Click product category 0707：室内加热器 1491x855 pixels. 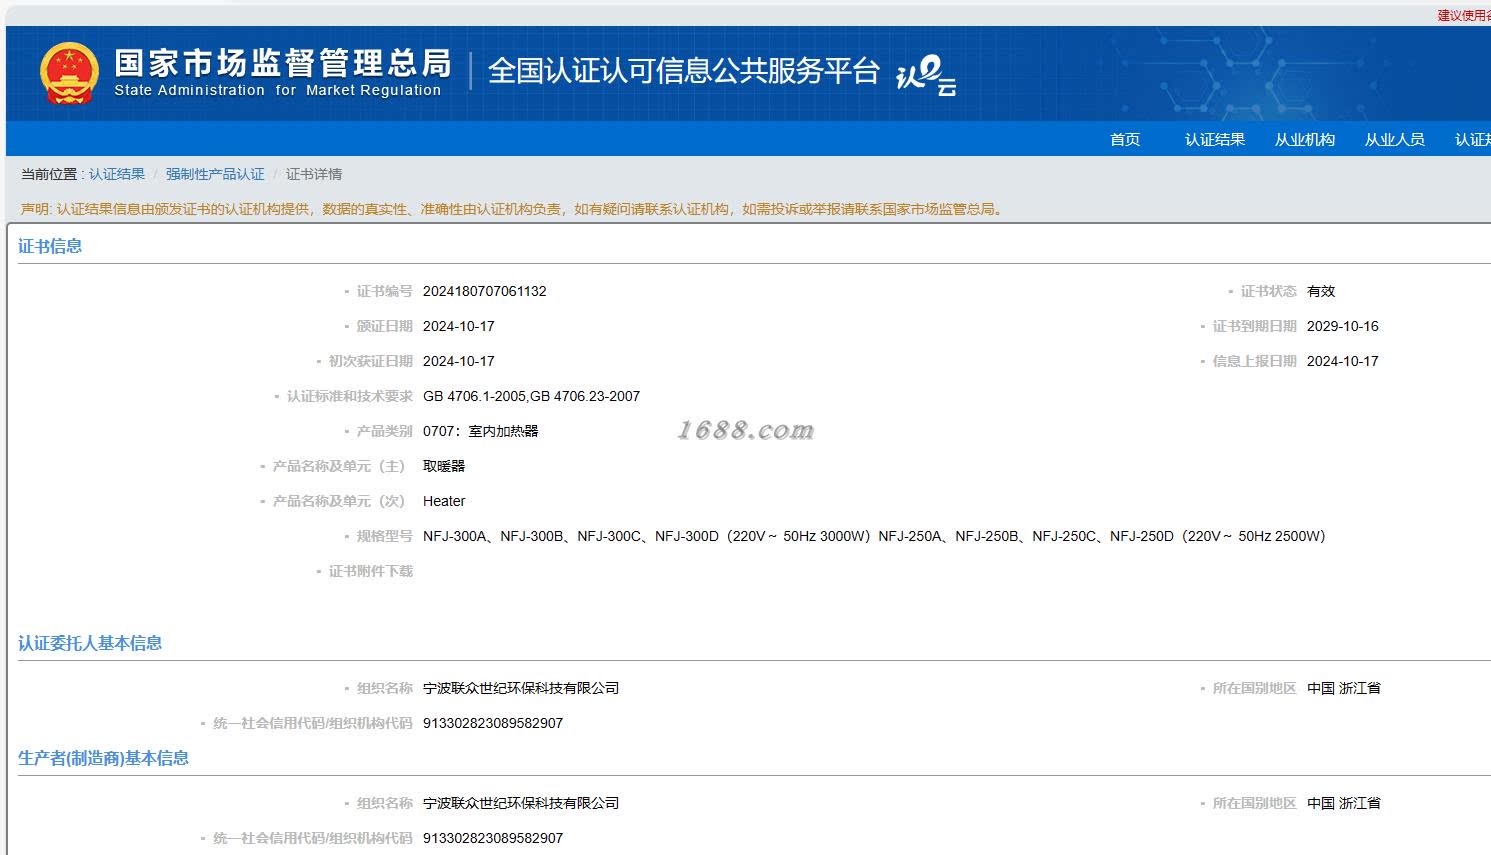click(481, 431)
